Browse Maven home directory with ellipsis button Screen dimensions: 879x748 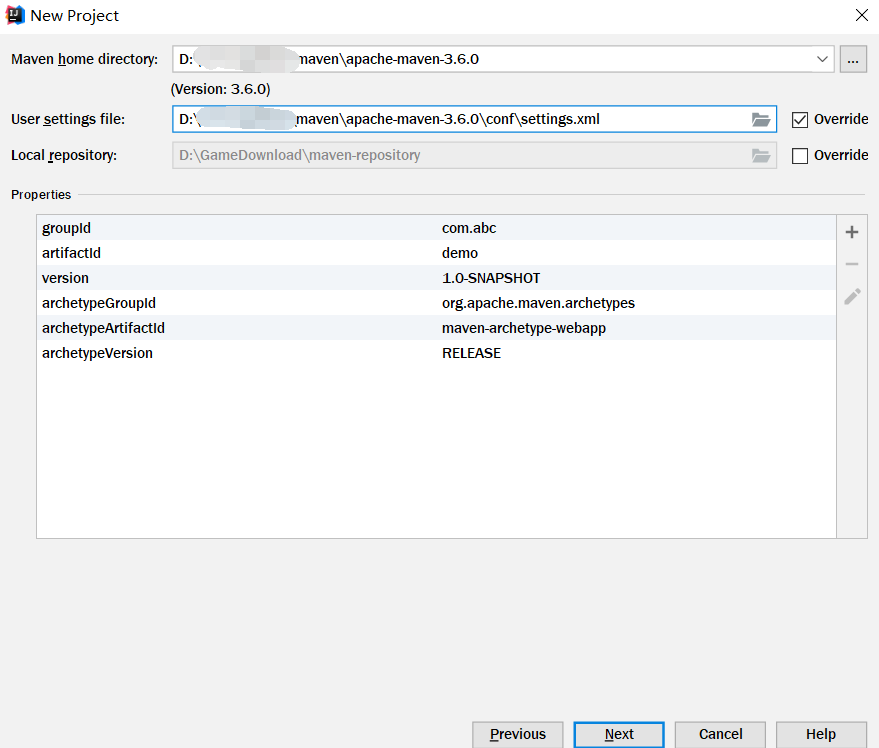click(853, 59)
